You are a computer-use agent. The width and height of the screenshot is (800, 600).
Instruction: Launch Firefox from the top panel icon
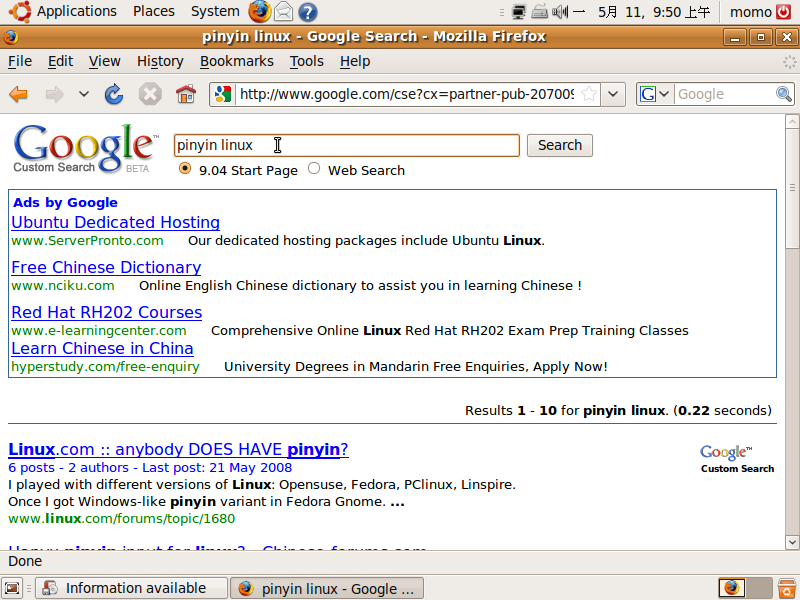coord(259,12)
